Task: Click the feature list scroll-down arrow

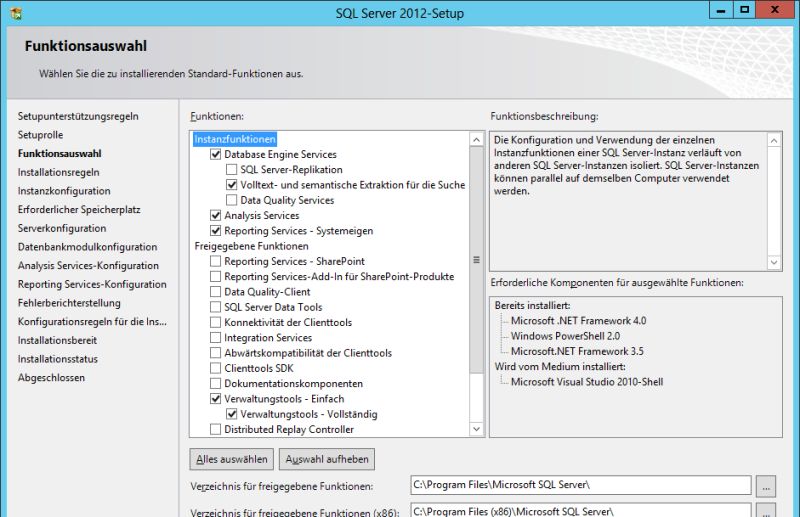Action: 476,429
